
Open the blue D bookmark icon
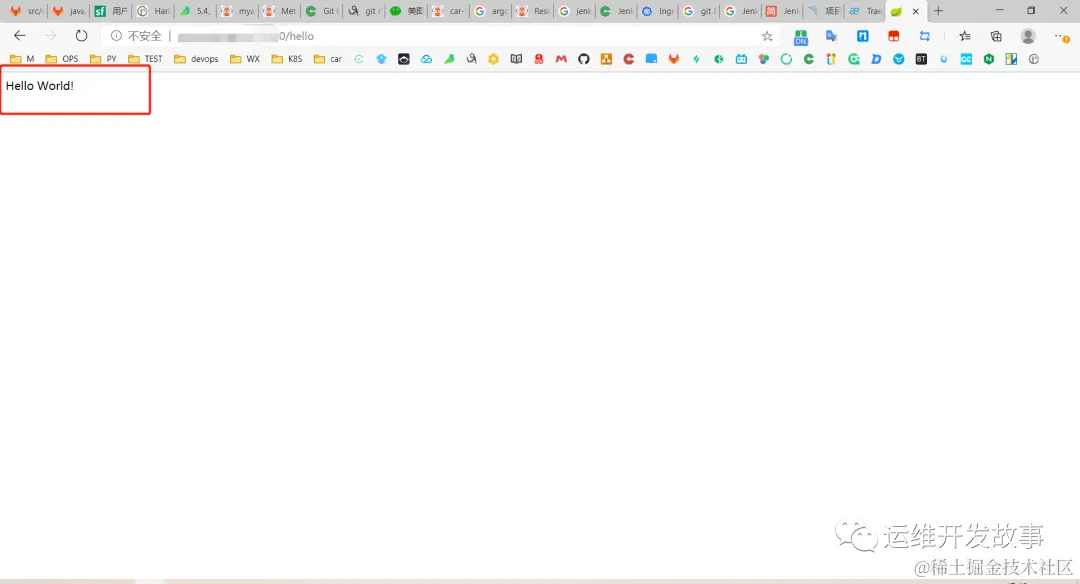(876, 59)
